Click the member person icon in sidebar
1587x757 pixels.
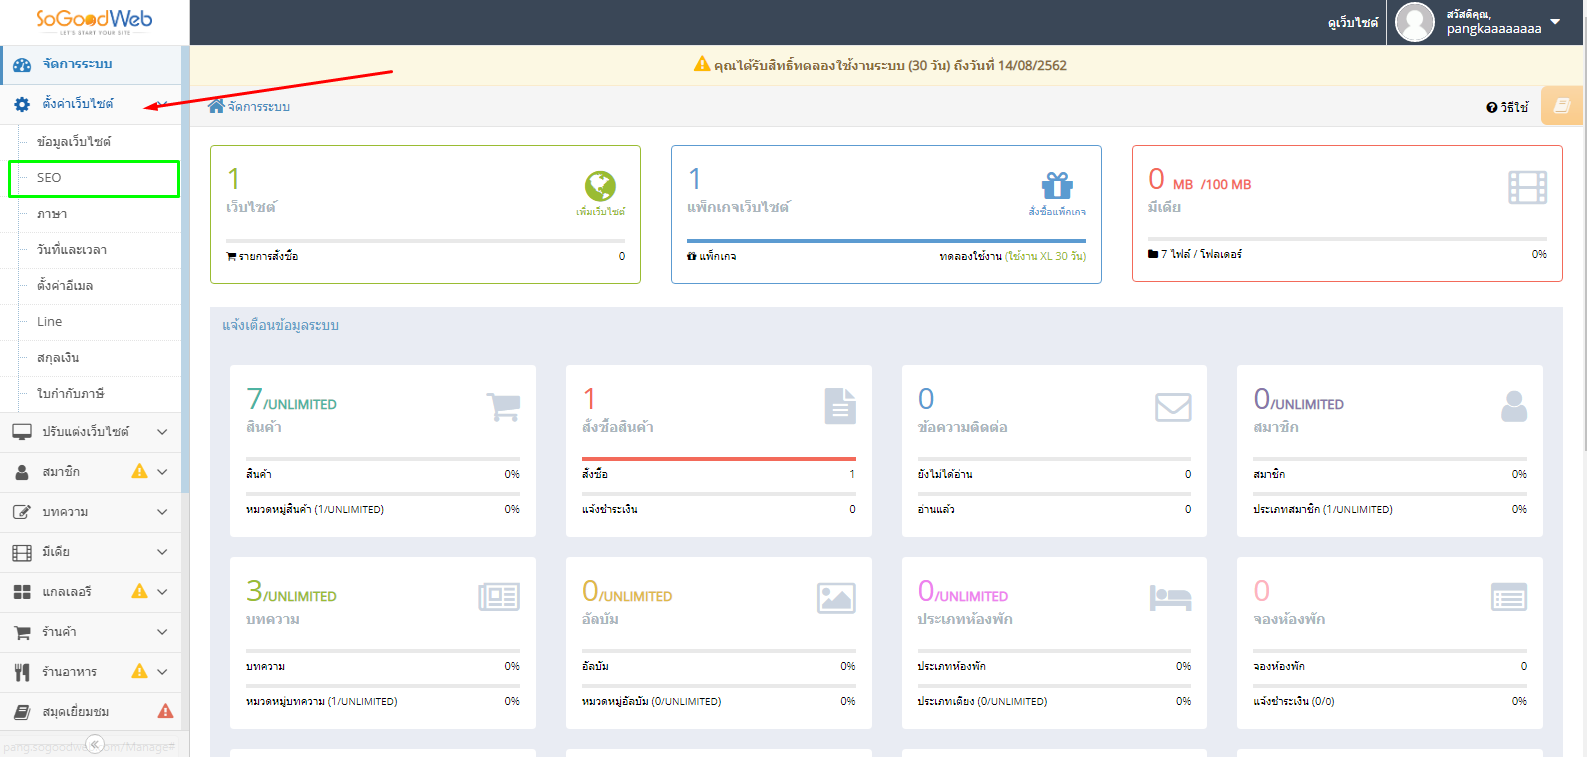coord(22,472)
